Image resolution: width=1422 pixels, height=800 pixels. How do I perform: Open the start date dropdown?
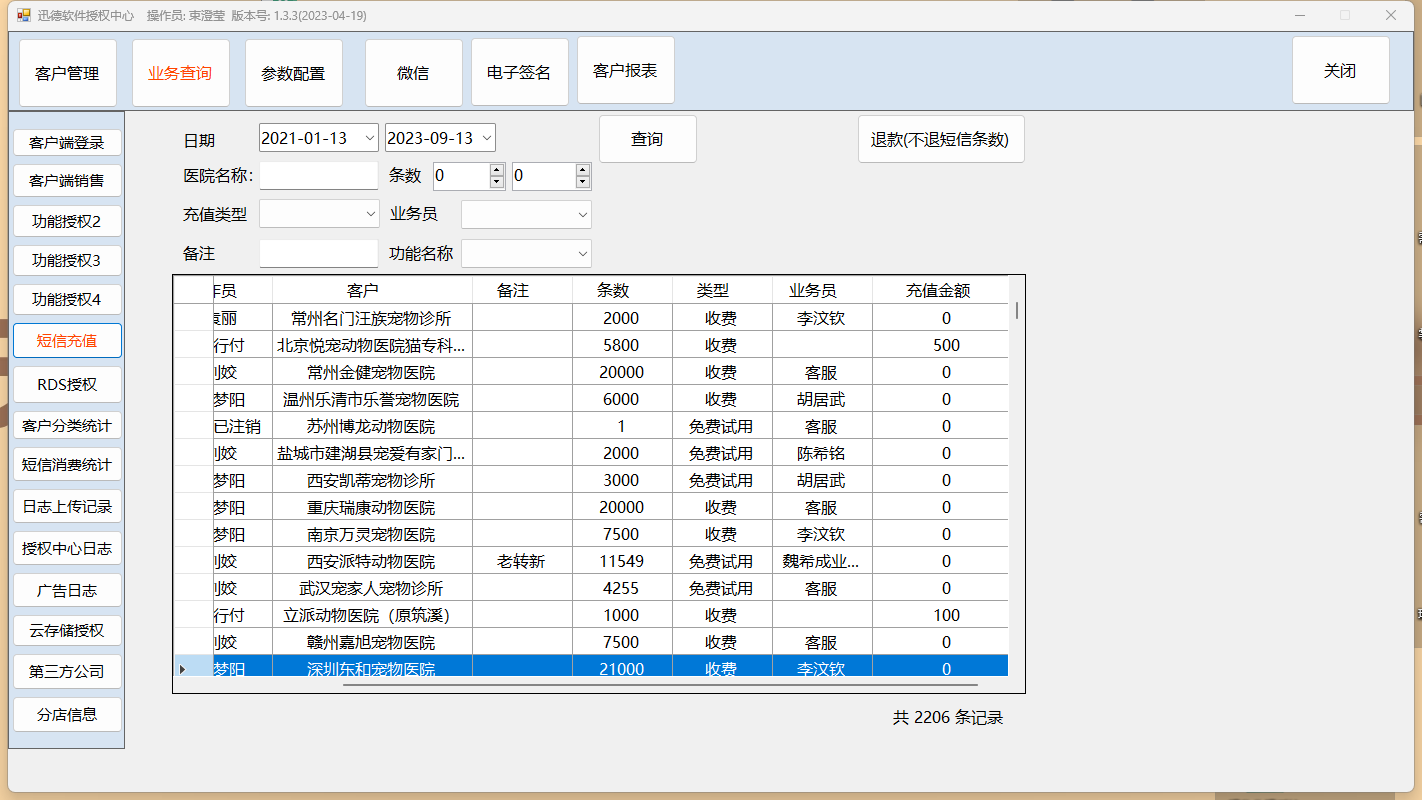pyautogui.click(x=368, y=138)
